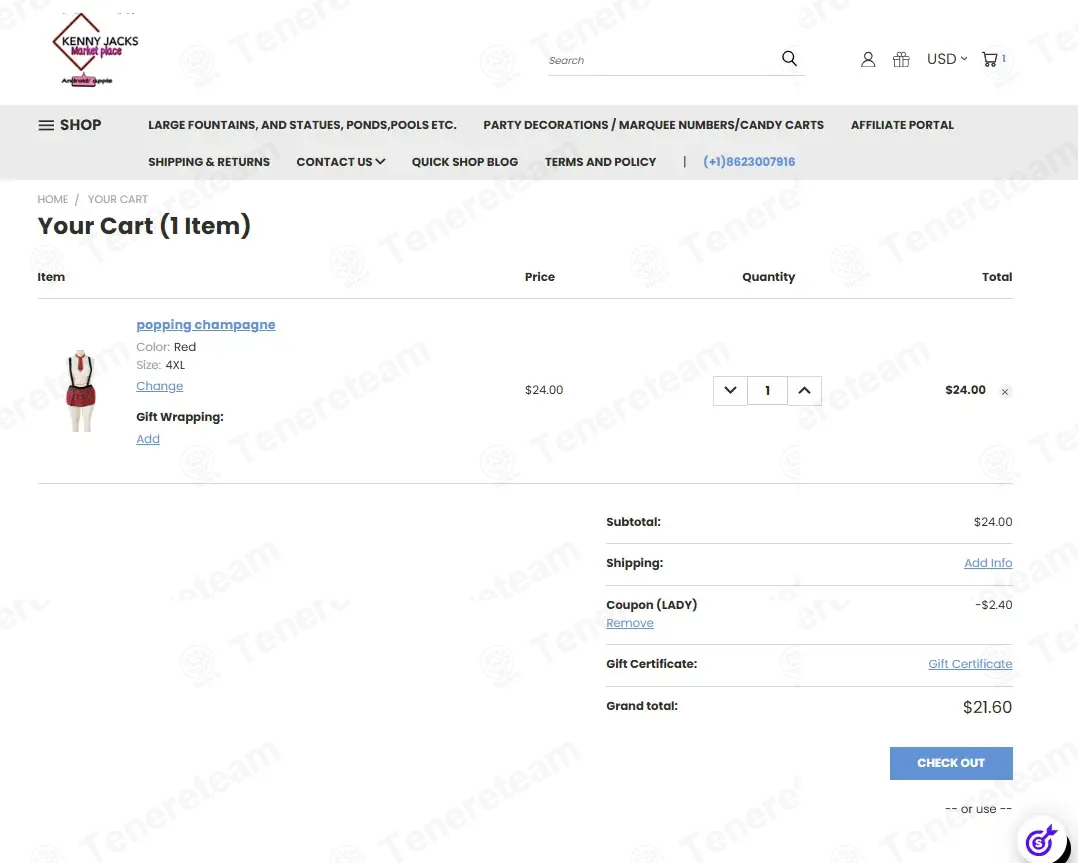The image size is (1078, 863).
Task: Click the Grand total $21.60 amount
Action: pyautogui.click(x=987, y=708)
